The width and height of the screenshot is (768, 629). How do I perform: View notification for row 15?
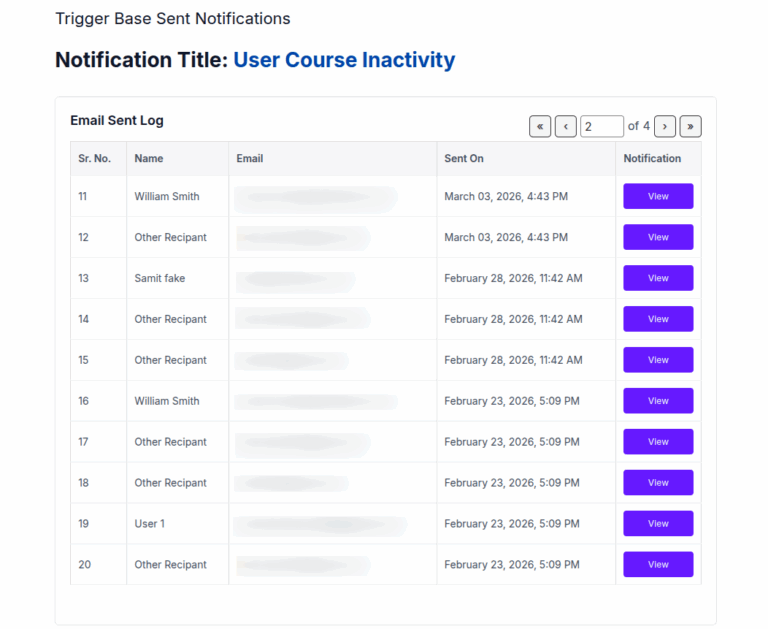(x=658, y=360)
